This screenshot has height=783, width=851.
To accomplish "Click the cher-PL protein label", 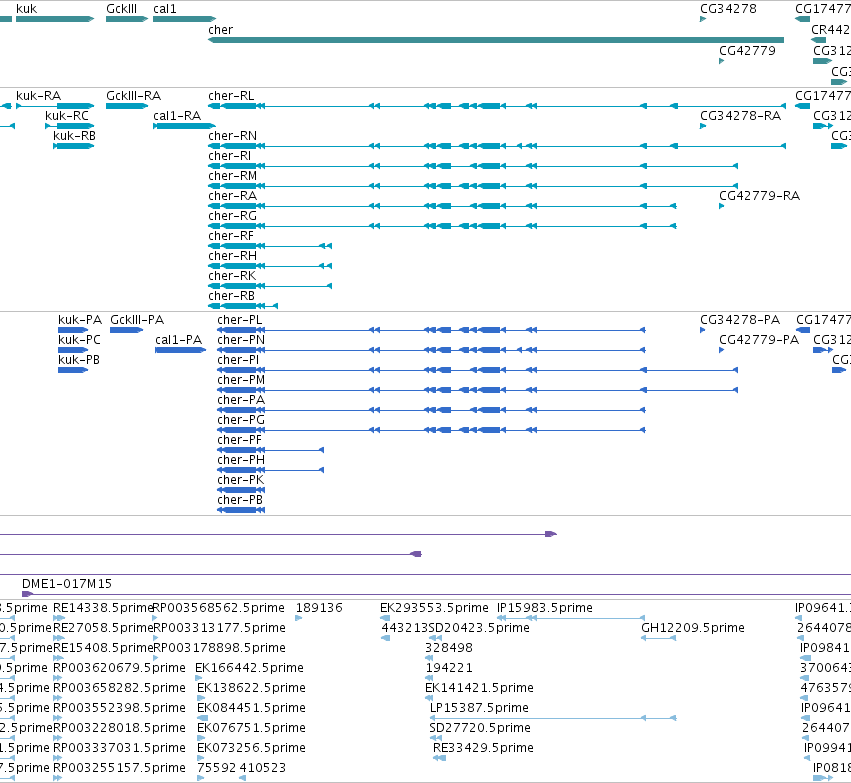I will pyautogui.click(x=240, y=320).
